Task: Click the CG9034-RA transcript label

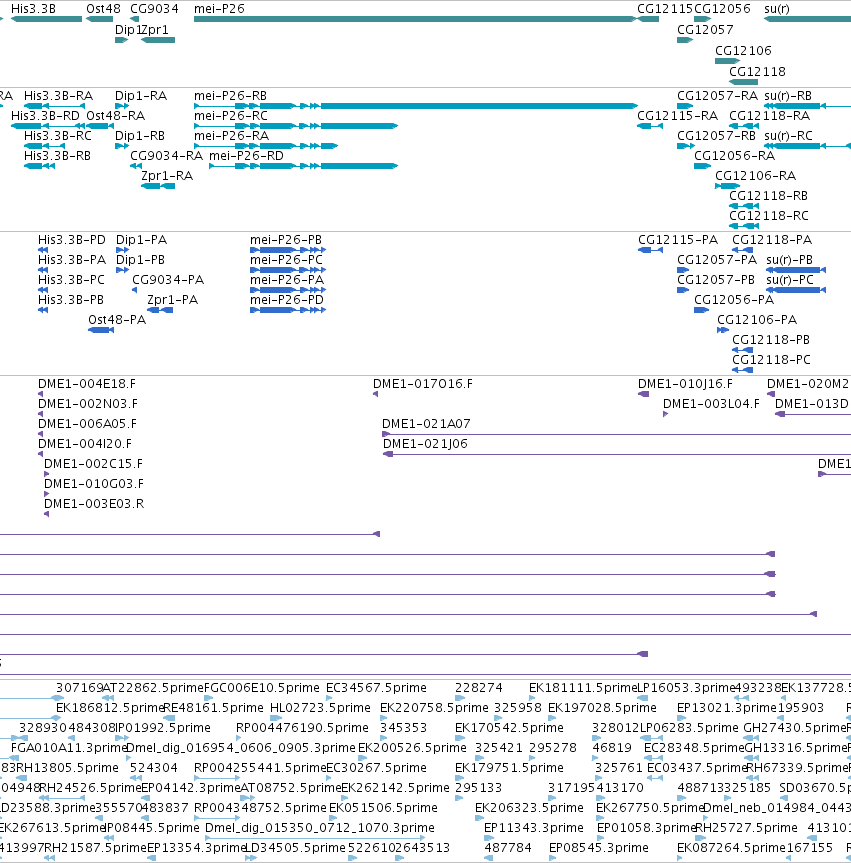Action: pyautogui.click(x=166, y=156)
